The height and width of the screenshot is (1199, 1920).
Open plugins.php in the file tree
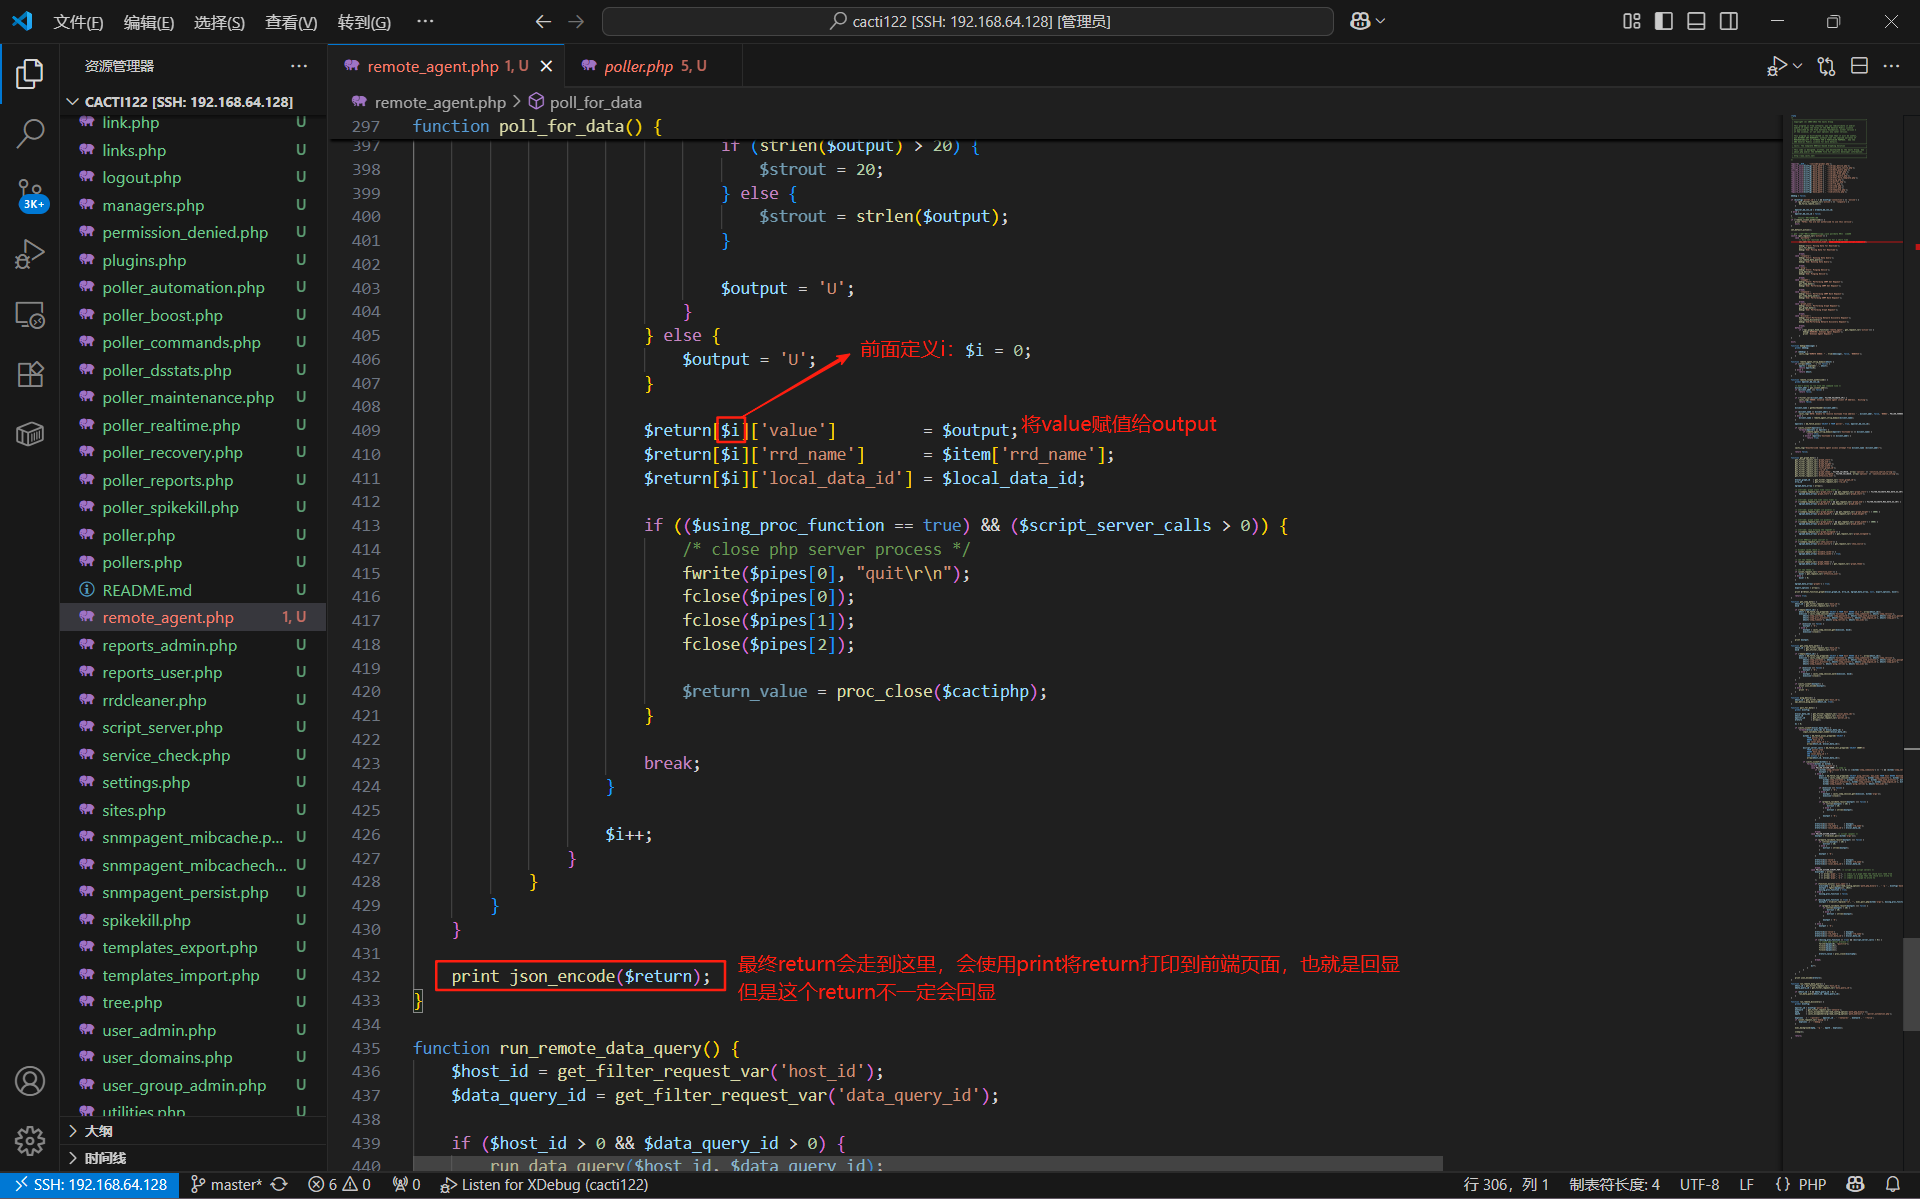(194, 260)
